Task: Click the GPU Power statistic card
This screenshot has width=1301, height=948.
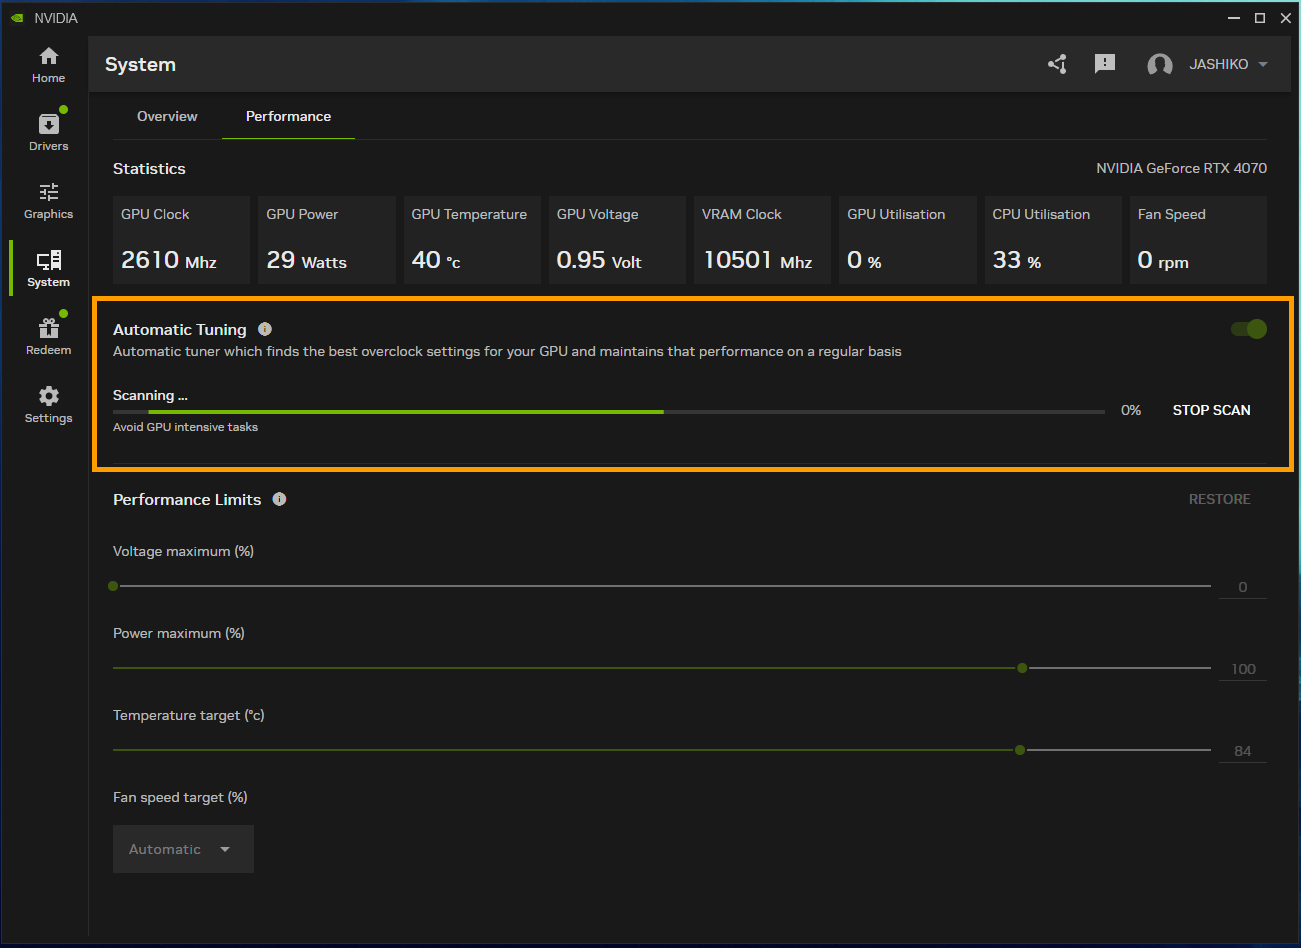Action: pos(327,240)
